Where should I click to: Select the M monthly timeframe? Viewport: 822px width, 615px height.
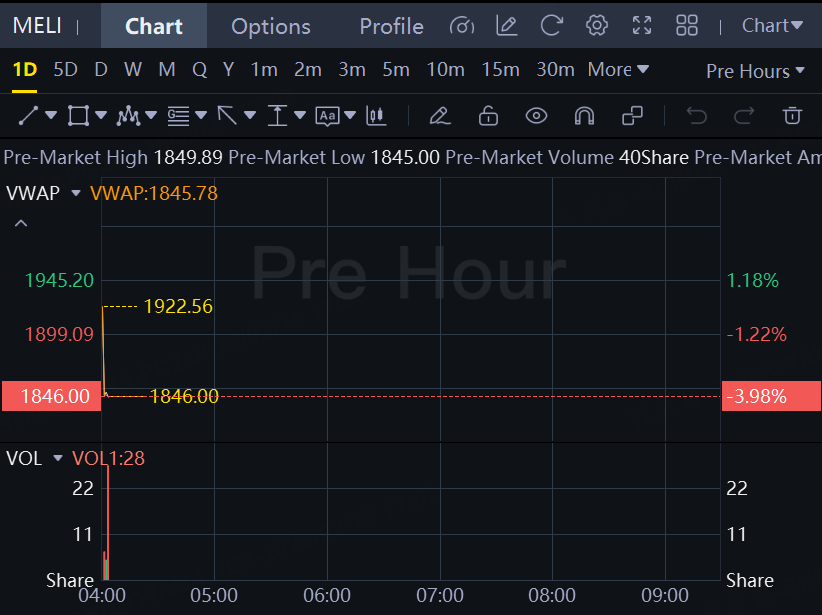tap(167, 69)
